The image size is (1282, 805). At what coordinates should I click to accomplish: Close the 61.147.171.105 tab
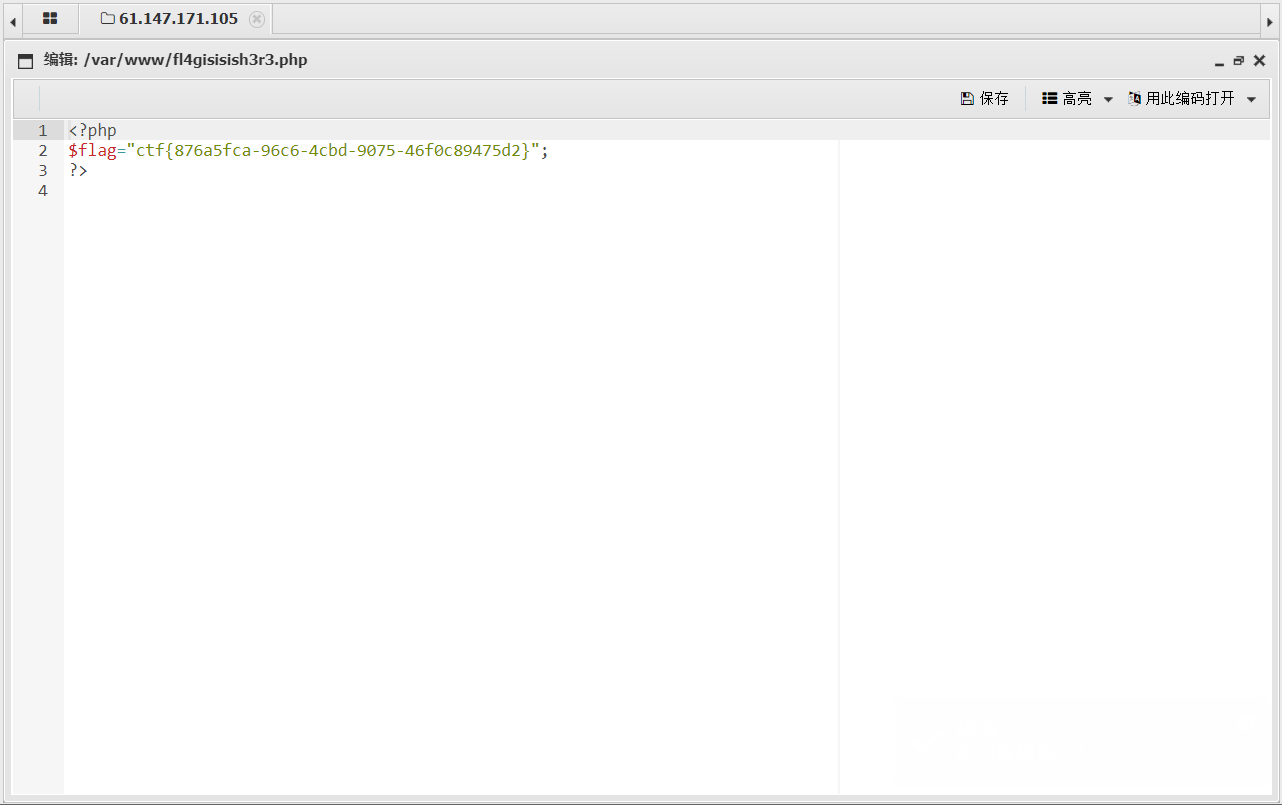[x=257, y=19]
